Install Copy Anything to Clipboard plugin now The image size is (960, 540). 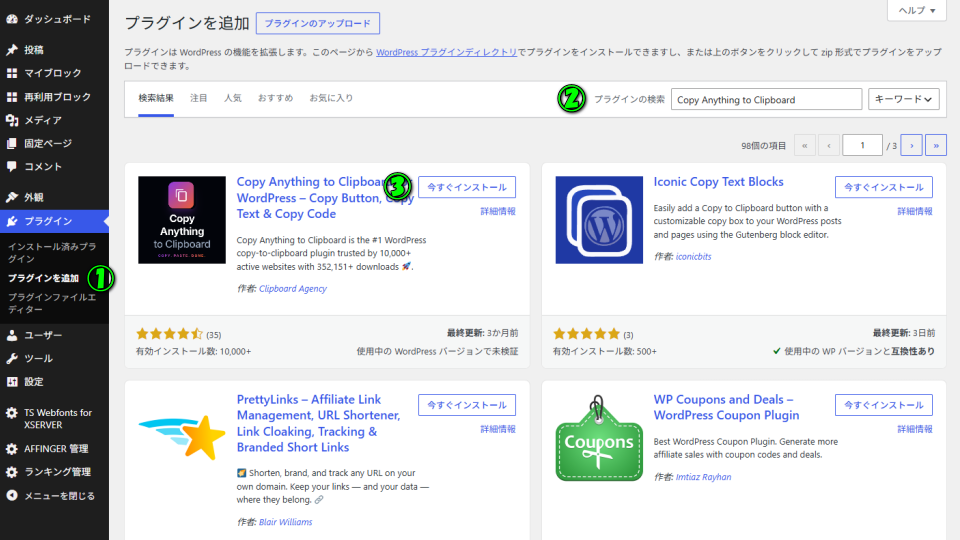tap(467, 187)
